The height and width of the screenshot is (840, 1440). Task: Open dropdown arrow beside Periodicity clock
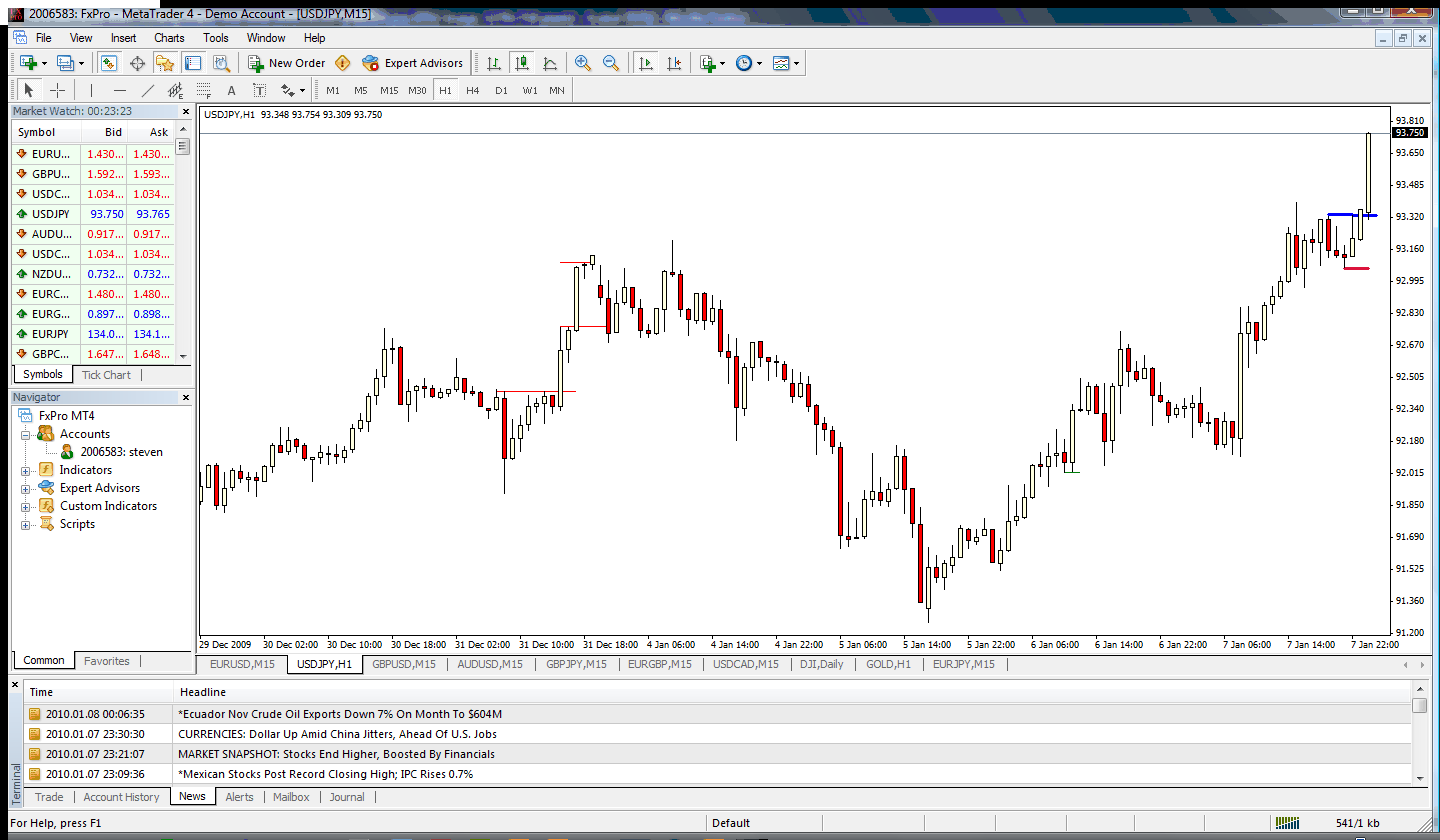pos(760,63)
